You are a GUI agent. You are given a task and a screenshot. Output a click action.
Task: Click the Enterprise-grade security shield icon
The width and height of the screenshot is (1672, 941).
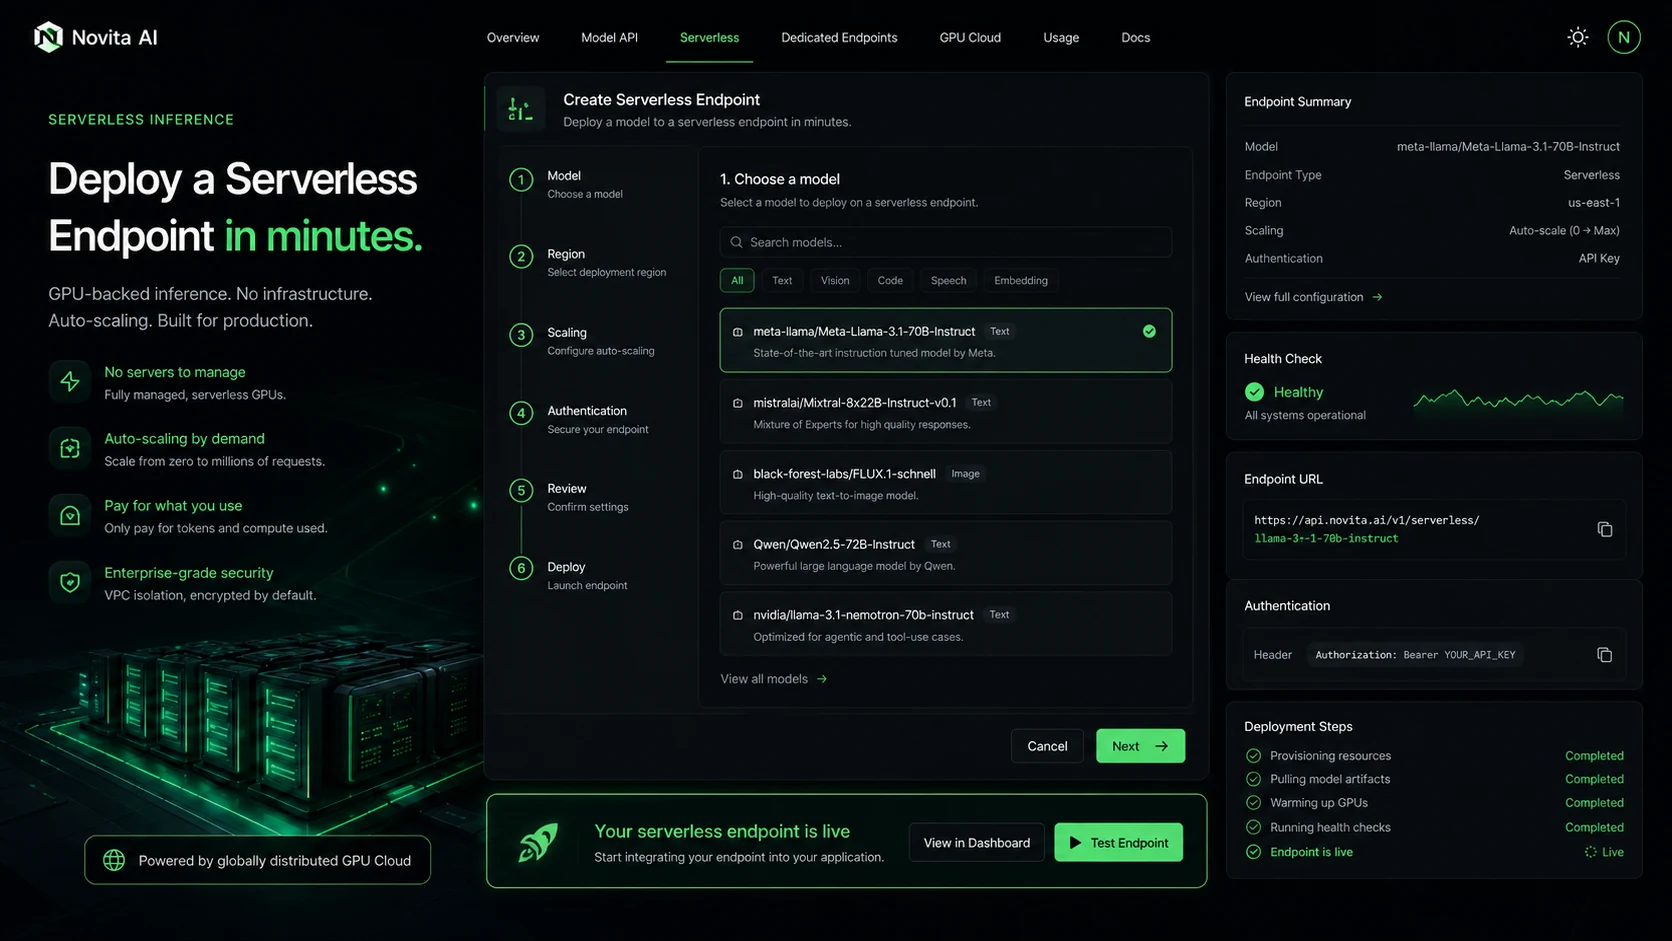point(70,582)
